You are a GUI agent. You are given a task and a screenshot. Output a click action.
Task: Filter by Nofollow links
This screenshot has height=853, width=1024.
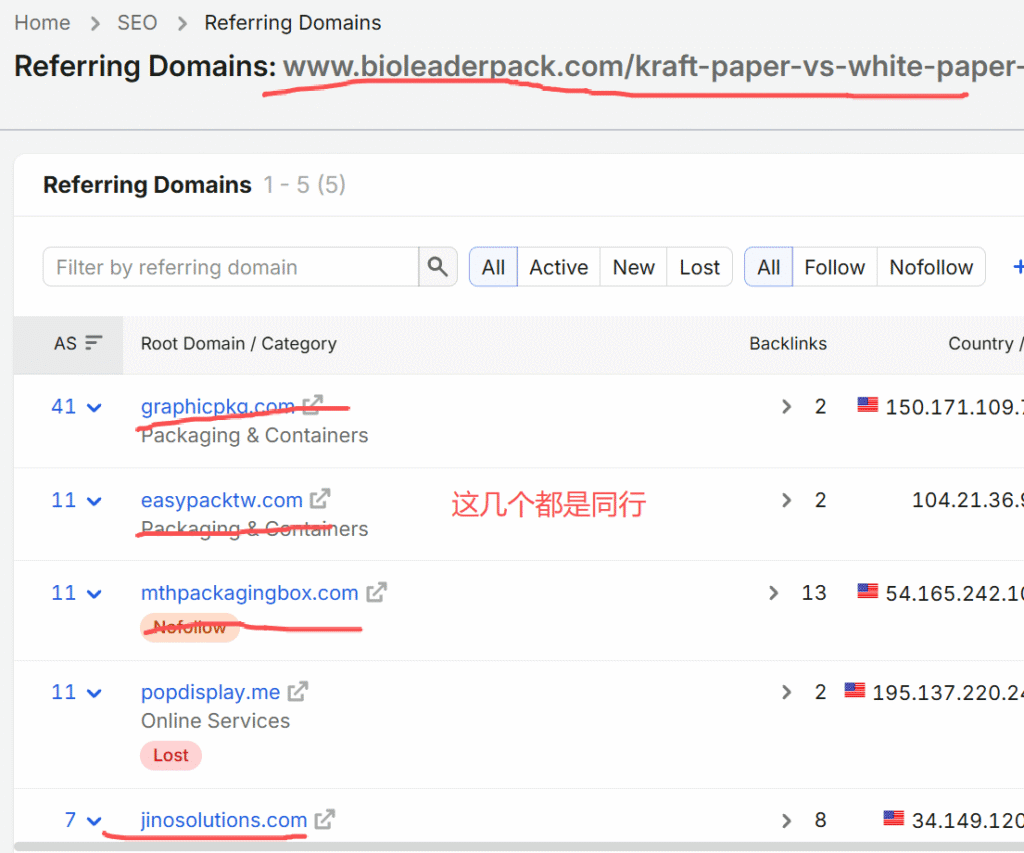pos(931,266)
